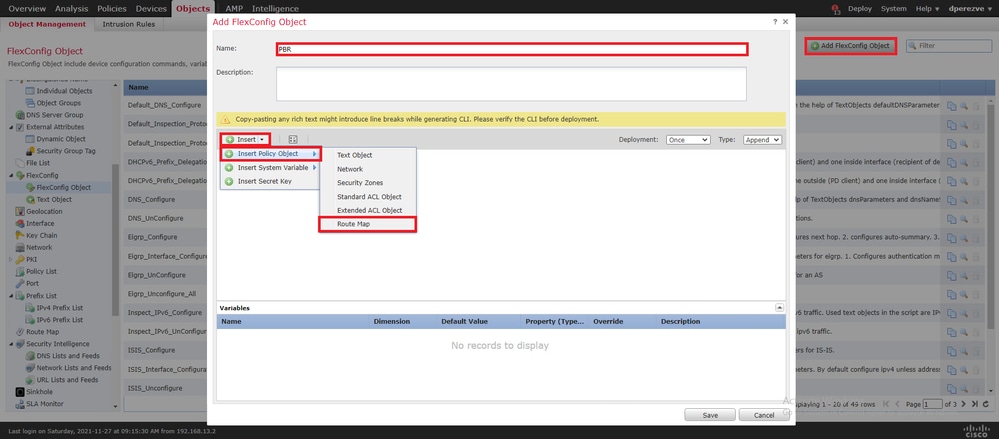Switch to the Intelligence tab

(x=275, y=8)
